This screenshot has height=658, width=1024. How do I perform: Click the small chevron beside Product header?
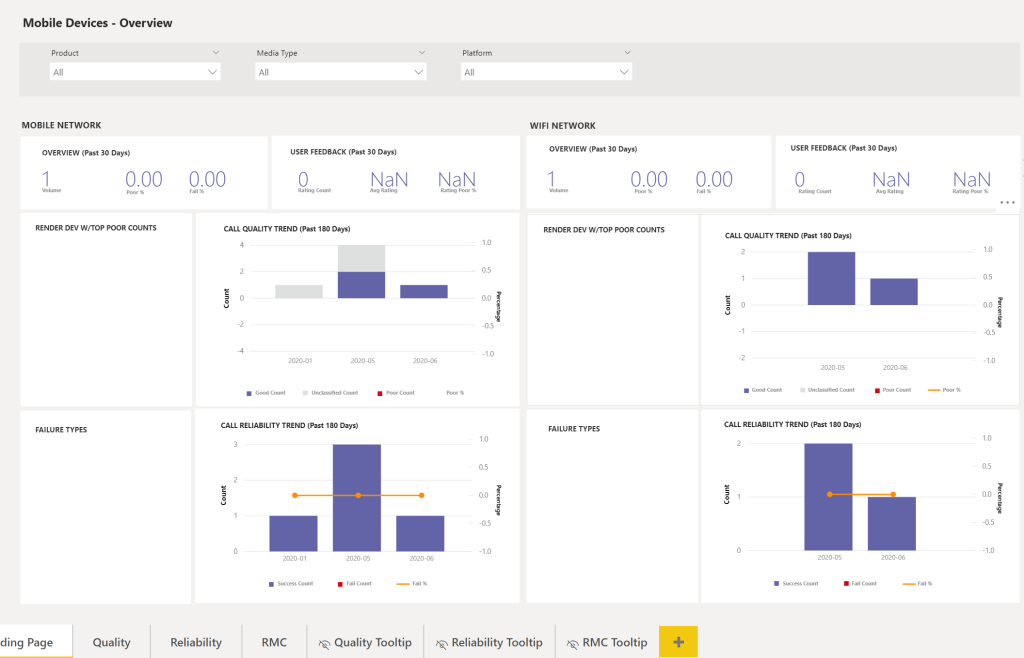point(216,52)
